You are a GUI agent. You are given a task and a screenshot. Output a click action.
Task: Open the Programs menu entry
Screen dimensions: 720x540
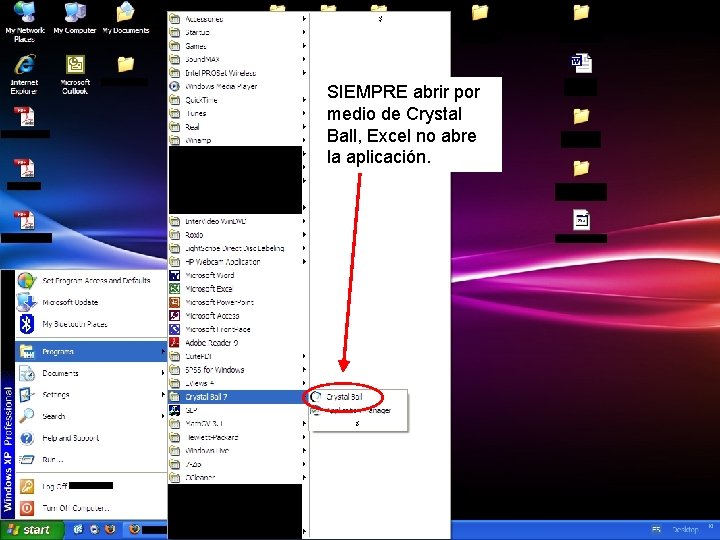[x=92, y=351]
